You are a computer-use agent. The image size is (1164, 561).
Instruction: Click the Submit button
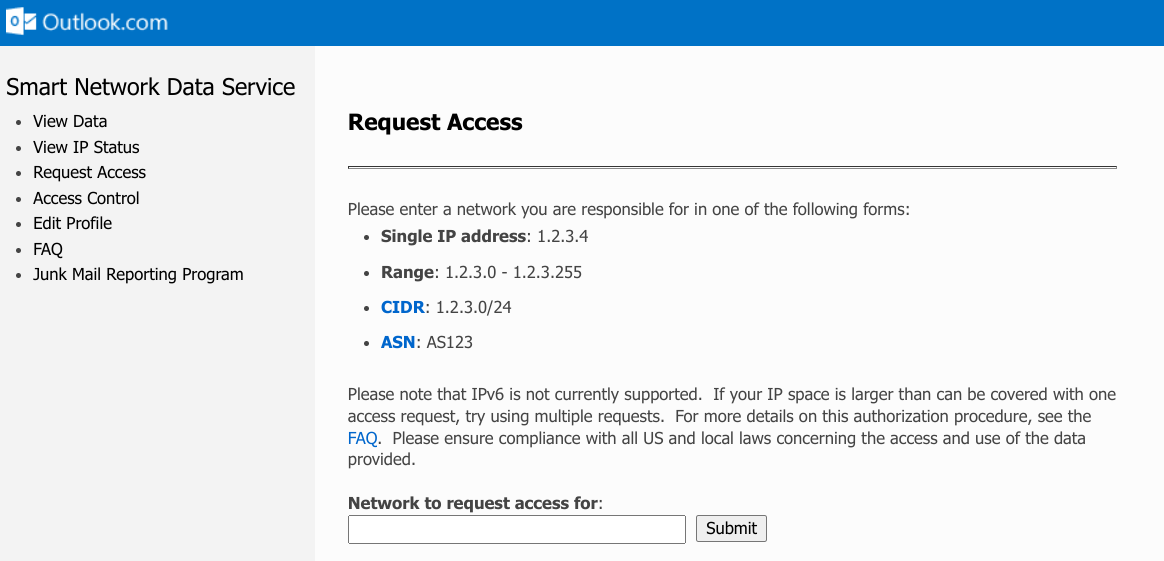pos(731,528)
